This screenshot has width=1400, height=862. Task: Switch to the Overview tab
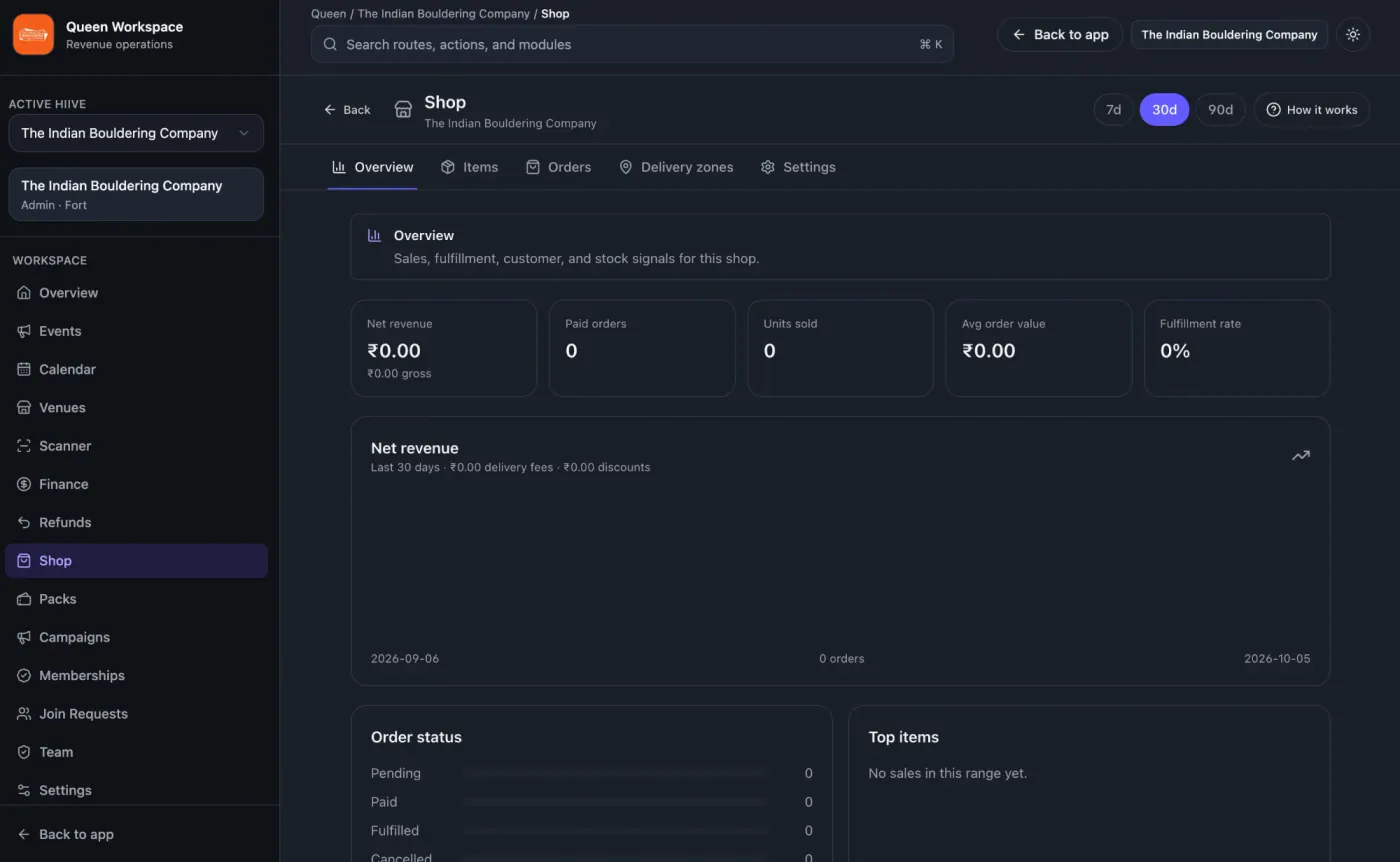tap(372, 167)
